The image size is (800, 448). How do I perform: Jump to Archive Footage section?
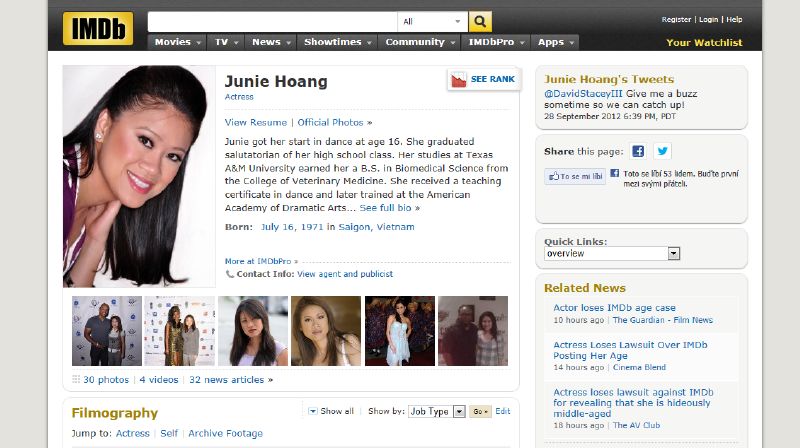(226, 433)
